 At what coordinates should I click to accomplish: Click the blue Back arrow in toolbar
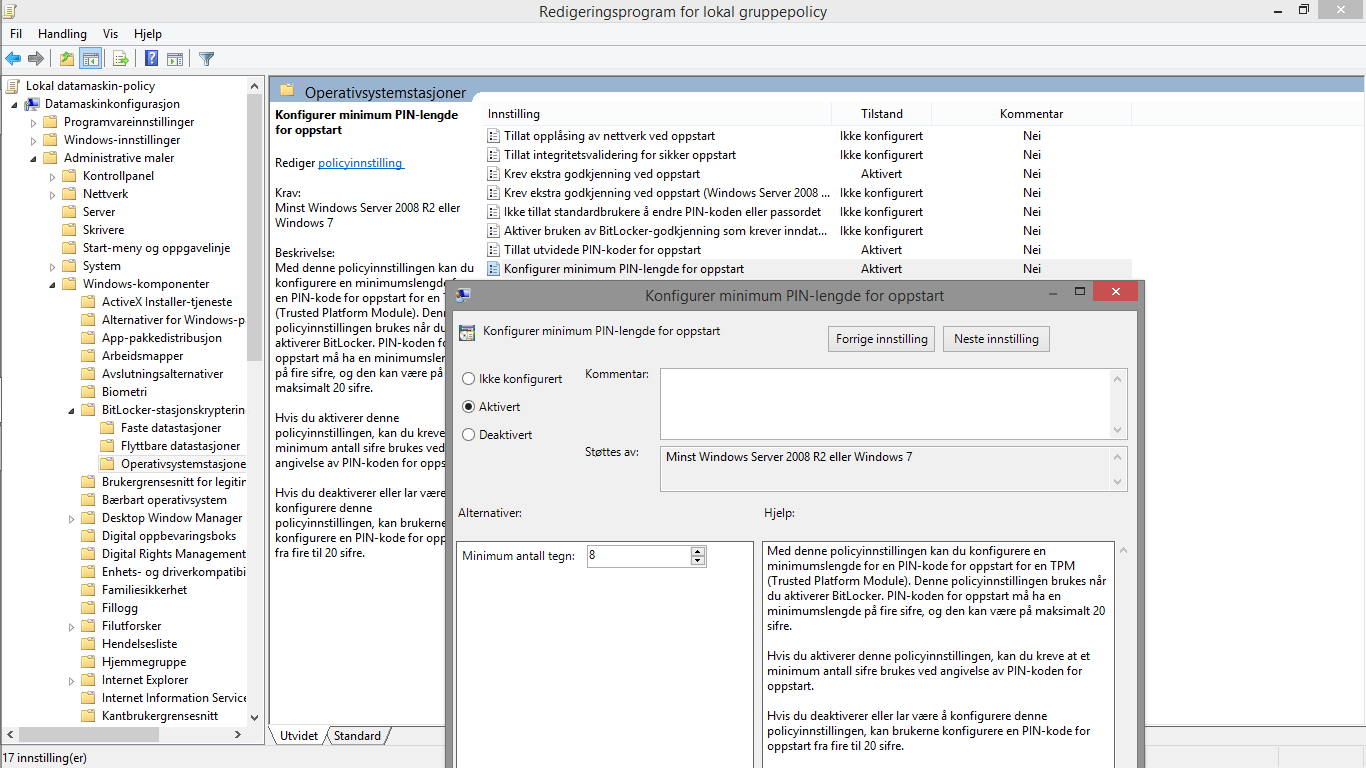(13, 59)
